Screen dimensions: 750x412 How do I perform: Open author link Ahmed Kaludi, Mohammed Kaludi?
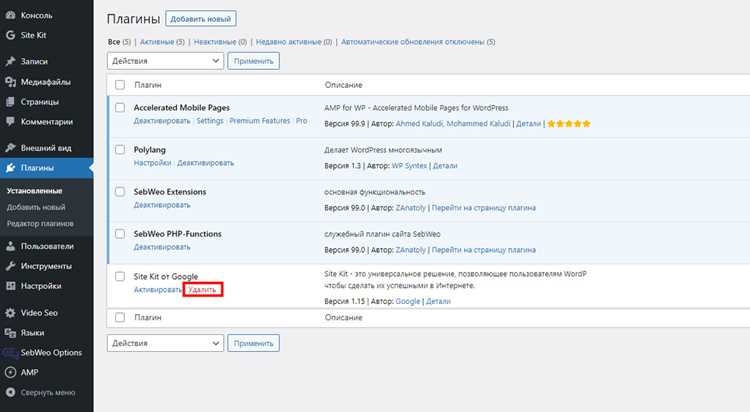[x=453, y=123]
